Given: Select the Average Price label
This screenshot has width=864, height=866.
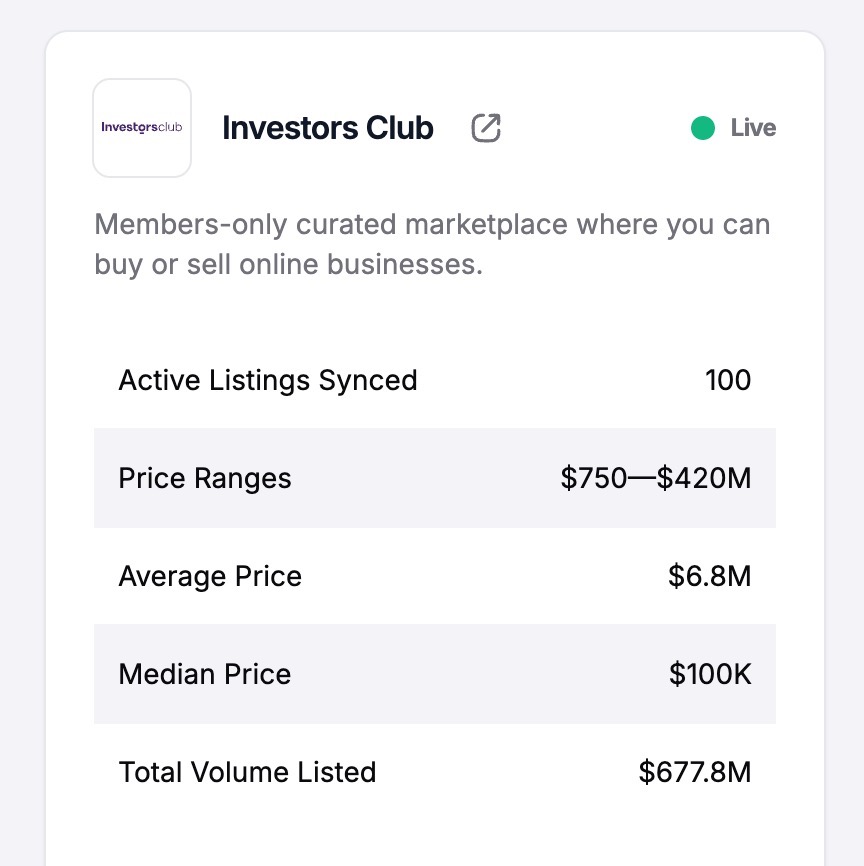Looking at the screenshot, I should 210,576.
